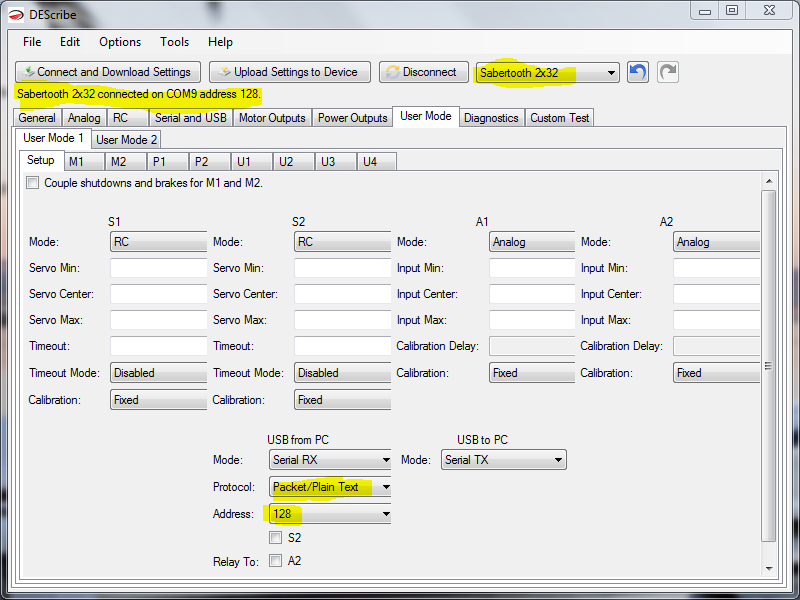Click the A2 Input Max field
Image resolution: width=800 pixels, height=600 pixels.
[x=716, y=320]
